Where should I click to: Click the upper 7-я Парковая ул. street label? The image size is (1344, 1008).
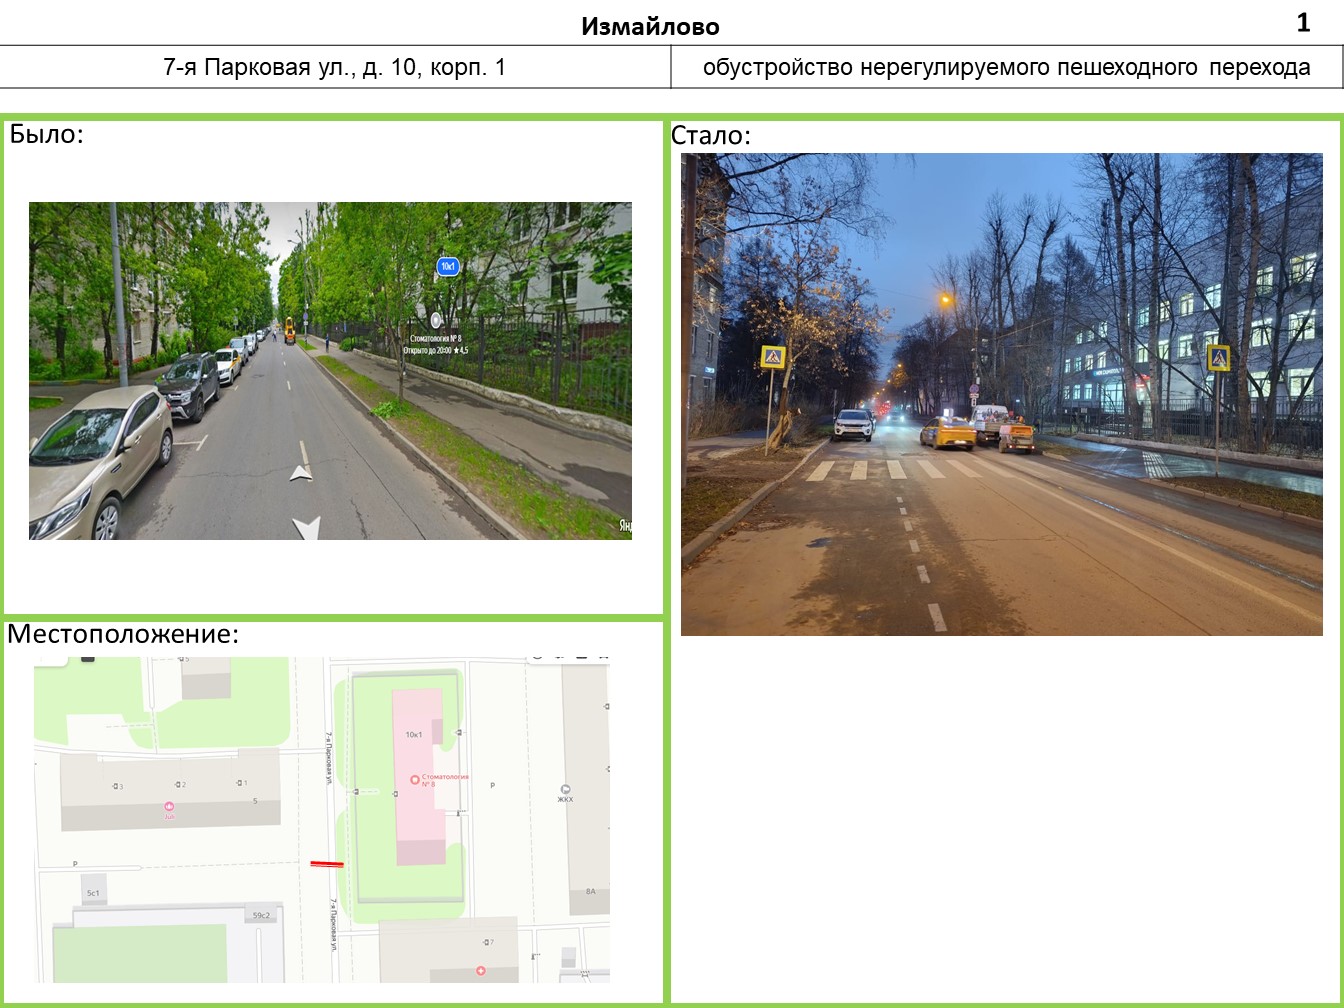[328, 758]
